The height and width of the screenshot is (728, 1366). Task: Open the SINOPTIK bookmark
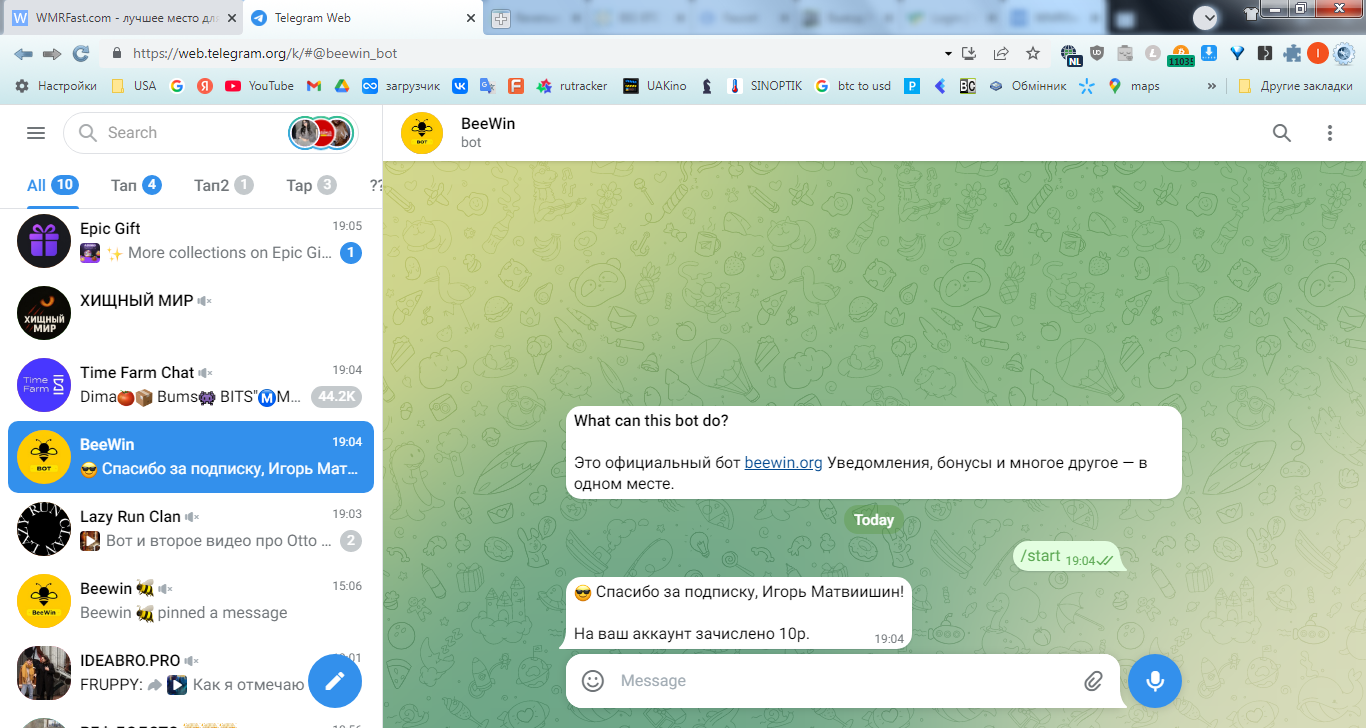(766, 86)
